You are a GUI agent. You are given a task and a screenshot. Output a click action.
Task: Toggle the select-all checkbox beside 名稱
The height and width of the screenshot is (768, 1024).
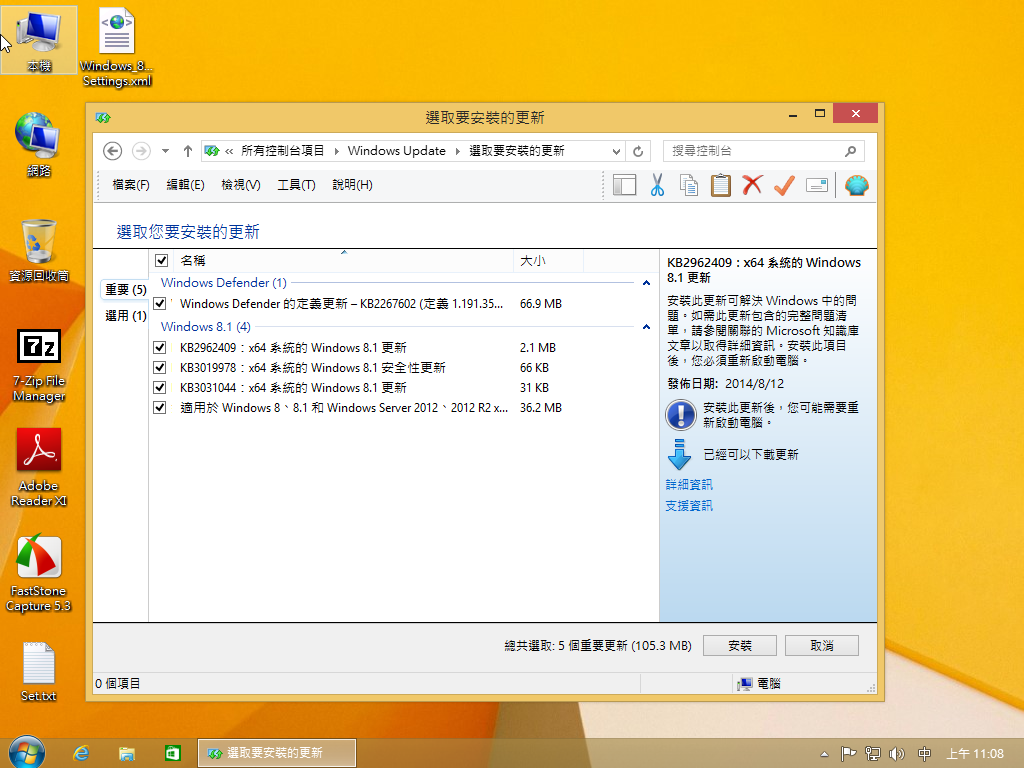161,261
